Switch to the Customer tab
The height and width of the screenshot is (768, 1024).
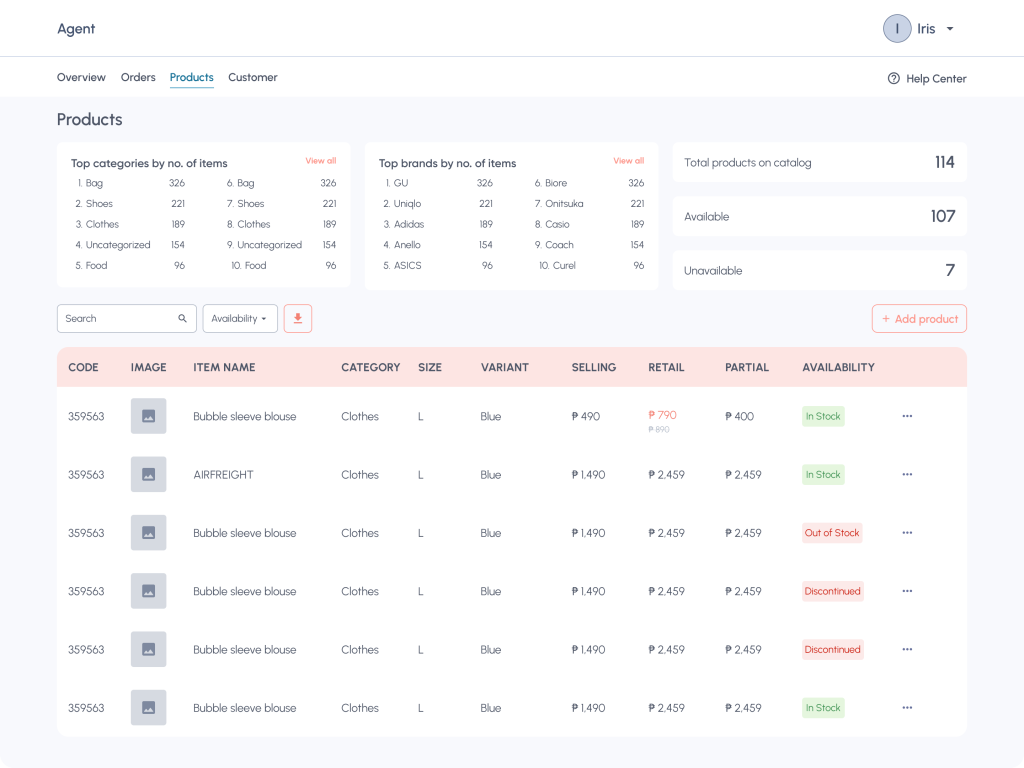click(253, 77)
